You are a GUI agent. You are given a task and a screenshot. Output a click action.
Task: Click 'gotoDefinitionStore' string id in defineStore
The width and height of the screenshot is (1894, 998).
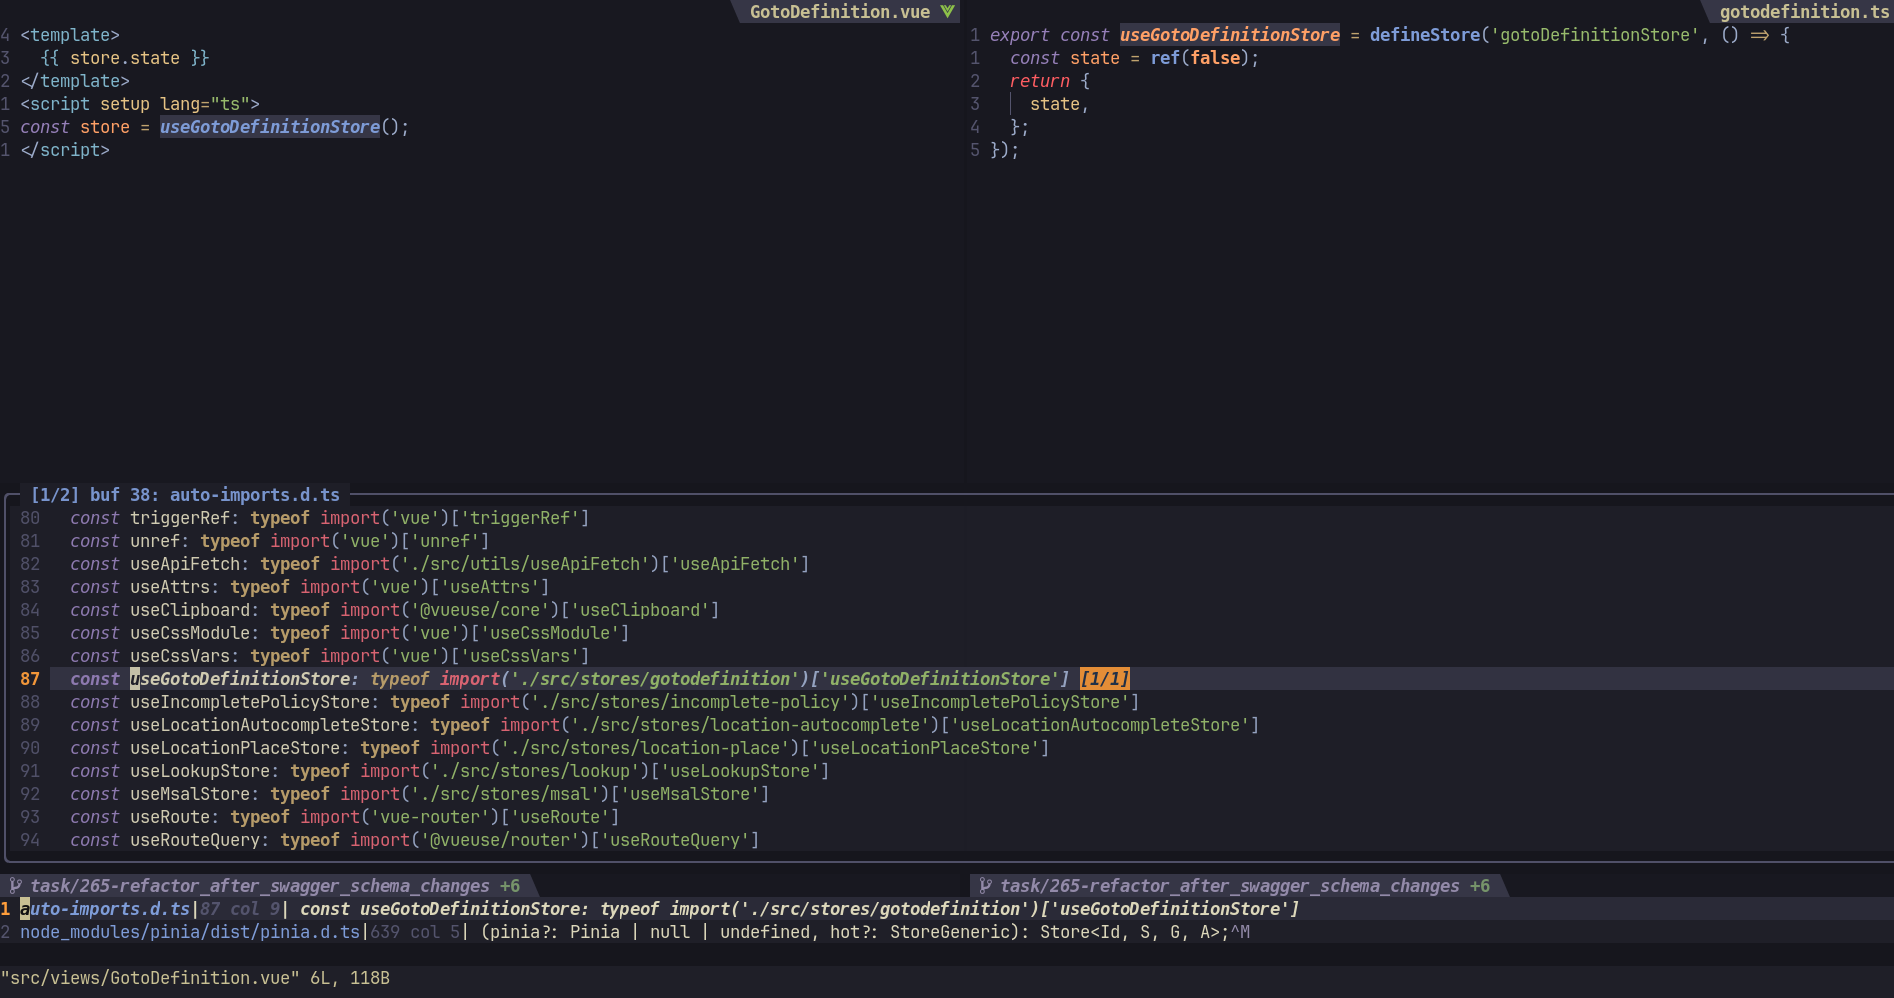1594,35
